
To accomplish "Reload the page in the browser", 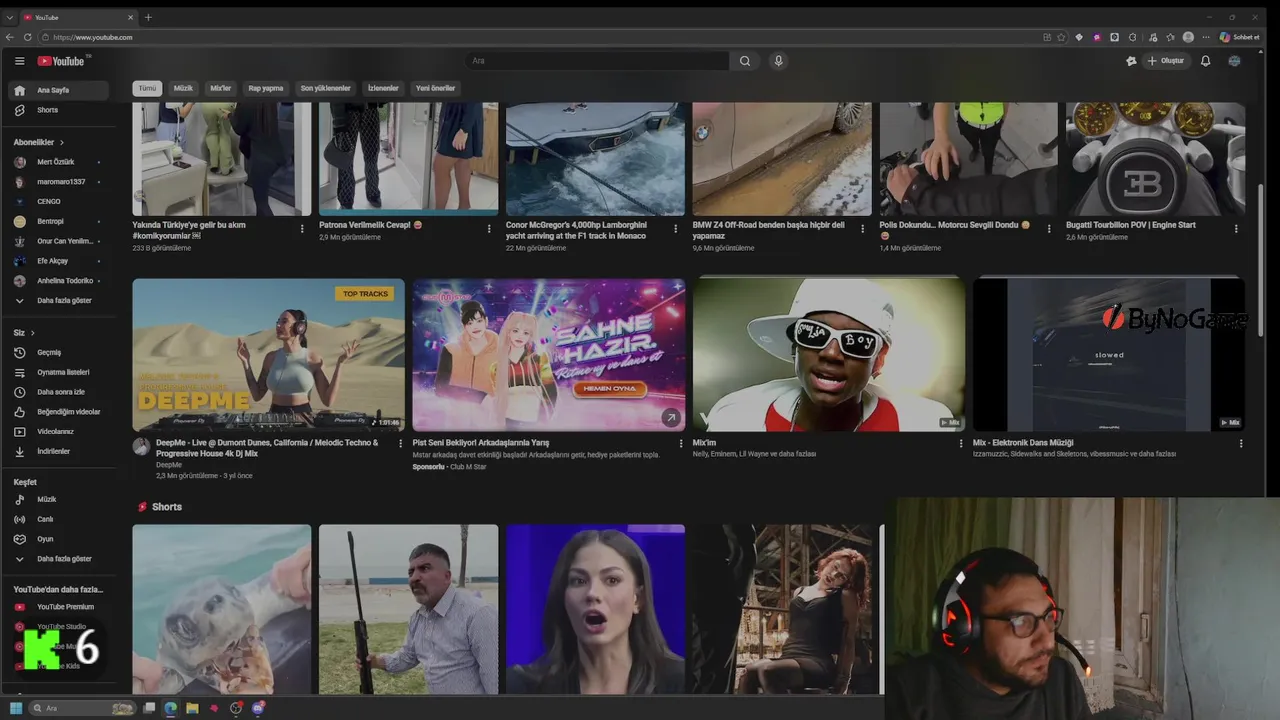I will (x=27, y=37).
